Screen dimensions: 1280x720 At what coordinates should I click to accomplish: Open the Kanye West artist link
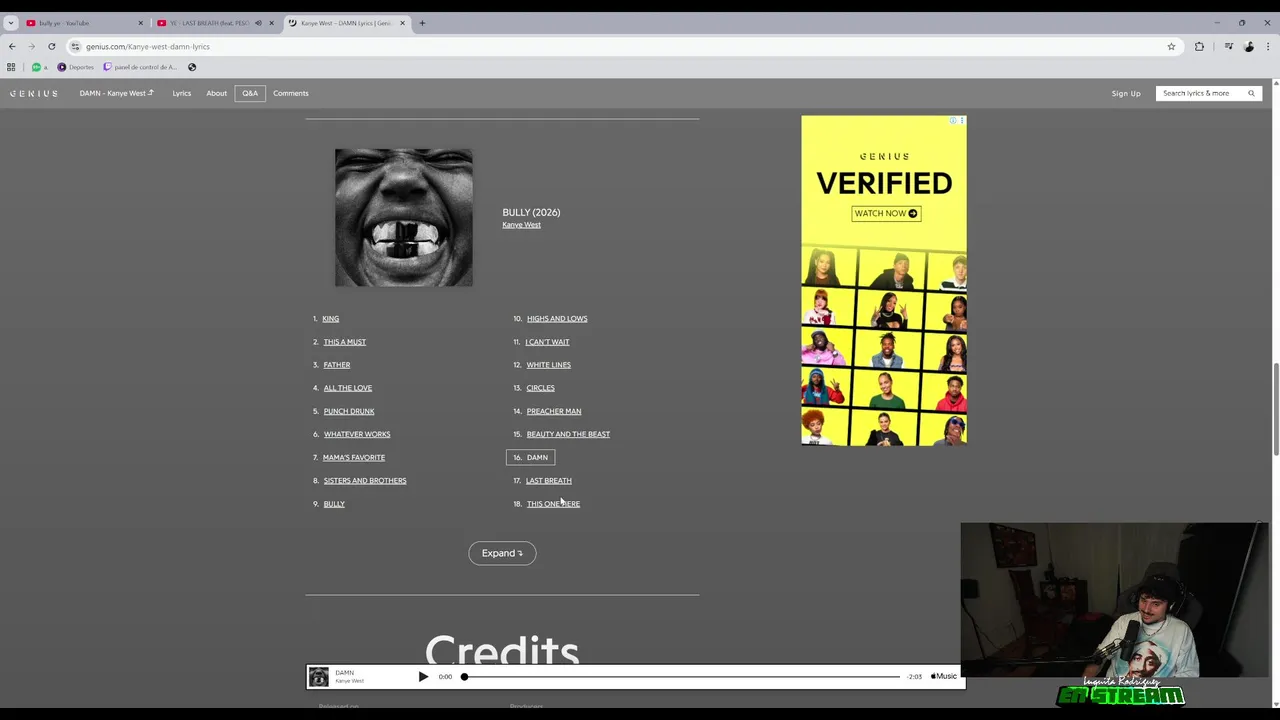[521, 225]
